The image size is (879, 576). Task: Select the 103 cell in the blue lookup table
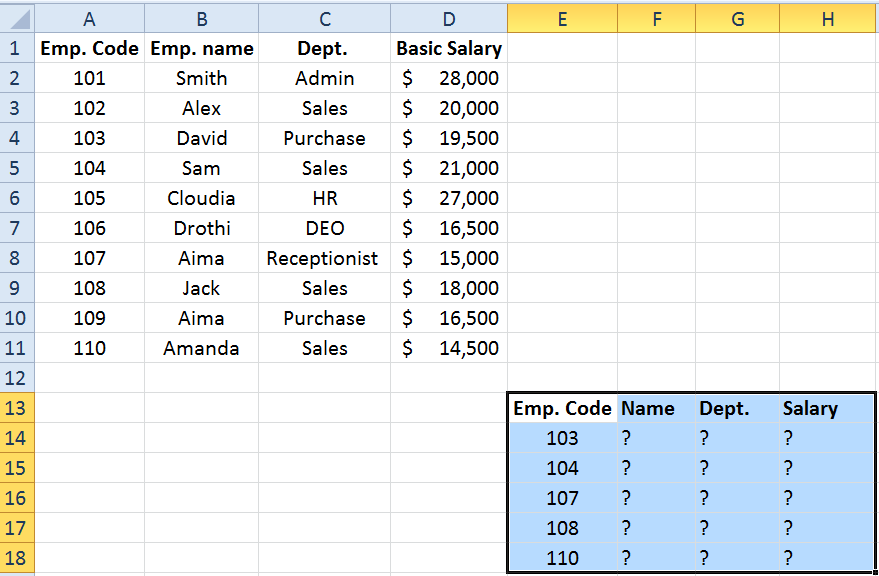tap(562, 438)
